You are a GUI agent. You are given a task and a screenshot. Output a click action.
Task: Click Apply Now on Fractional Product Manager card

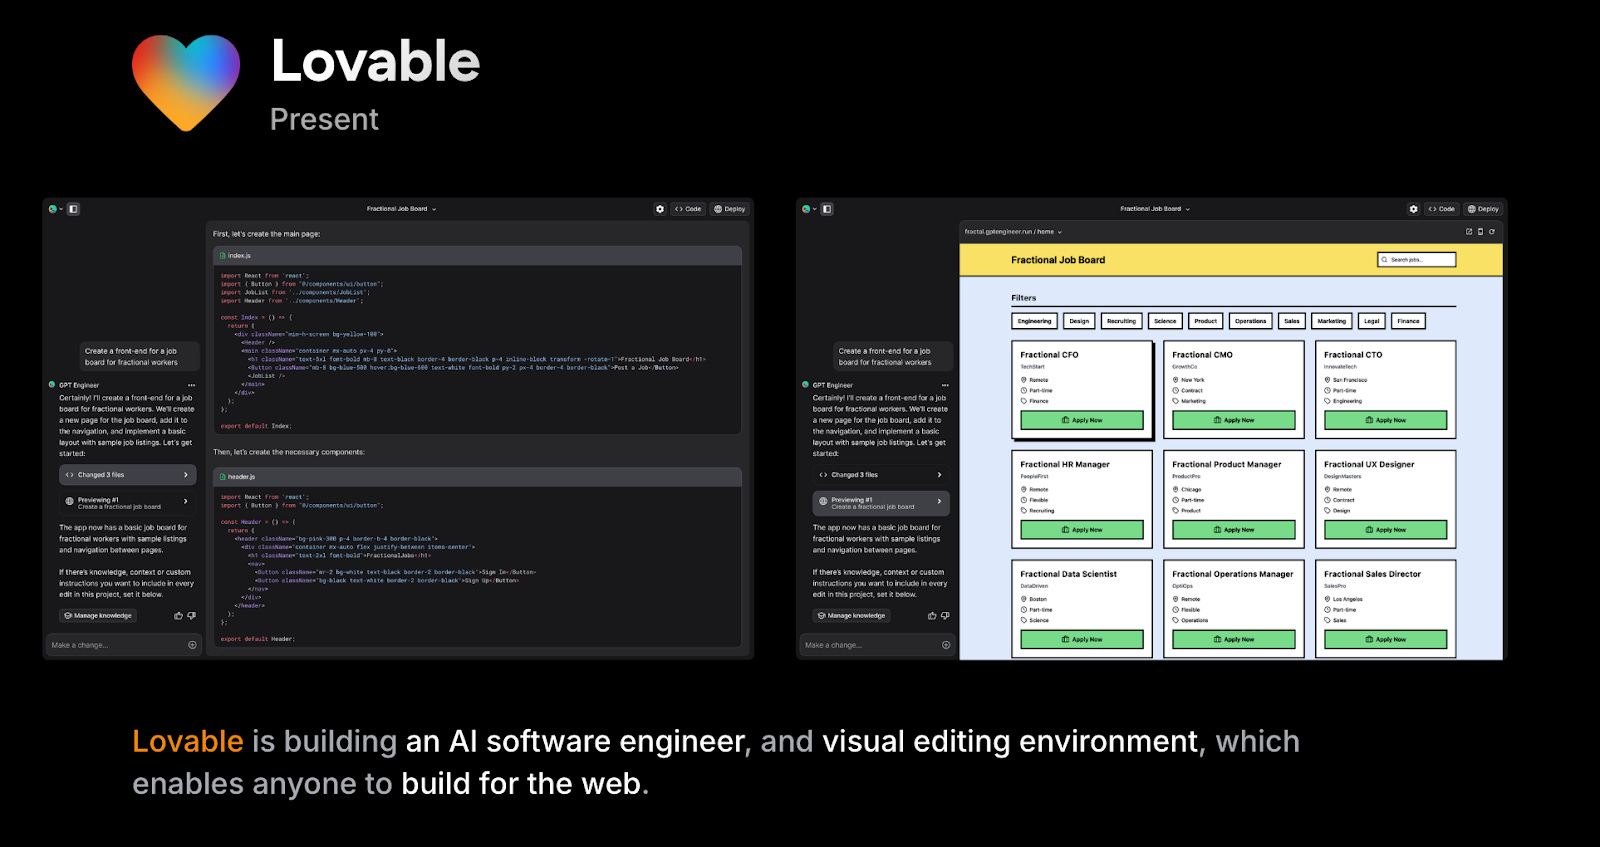tap(1234, 530)
